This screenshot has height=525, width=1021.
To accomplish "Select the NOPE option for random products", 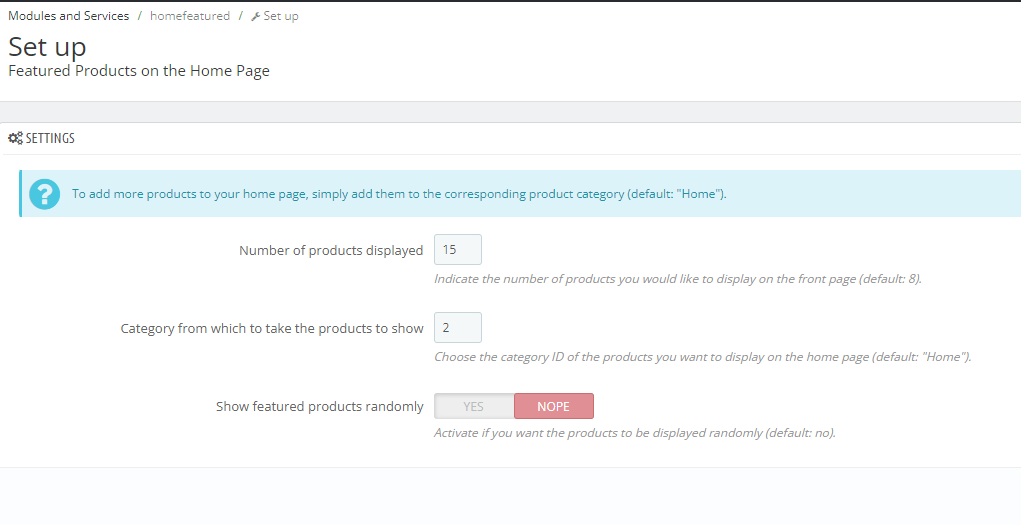I will (x=553, y=406).
